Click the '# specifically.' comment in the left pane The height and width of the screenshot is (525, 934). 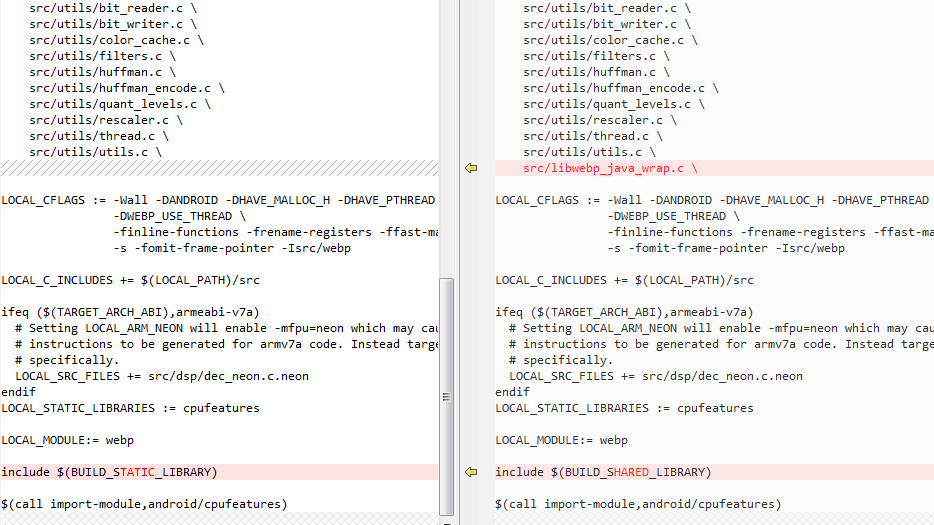coord(67,361)
